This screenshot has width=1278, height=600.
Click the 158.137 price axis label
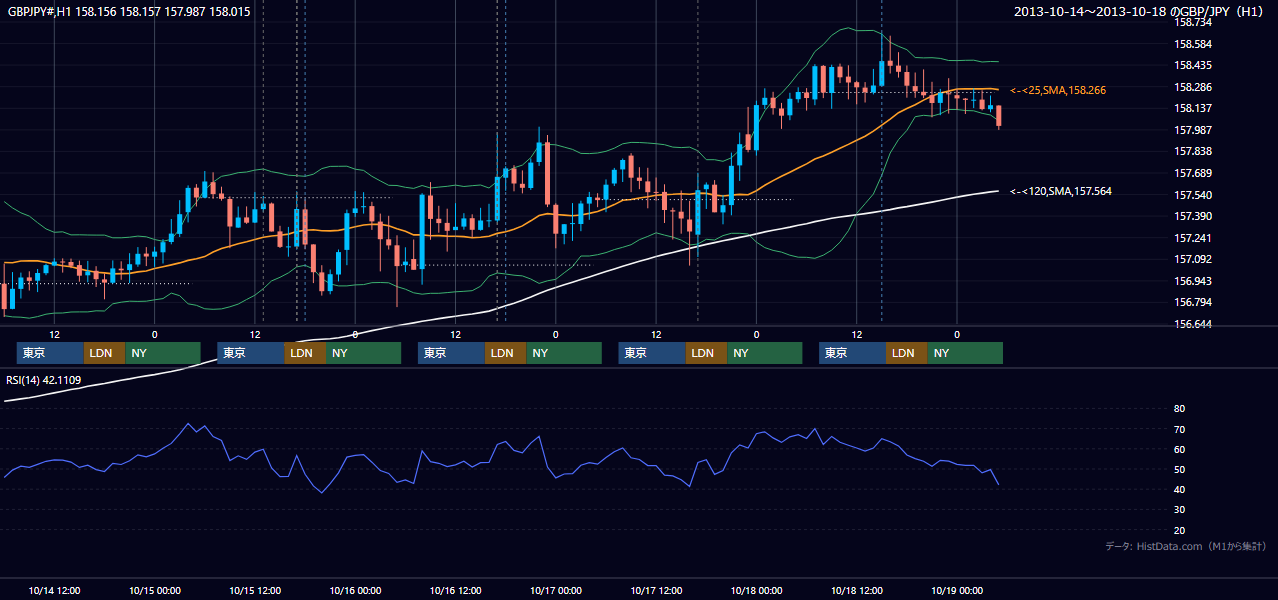1195,108
